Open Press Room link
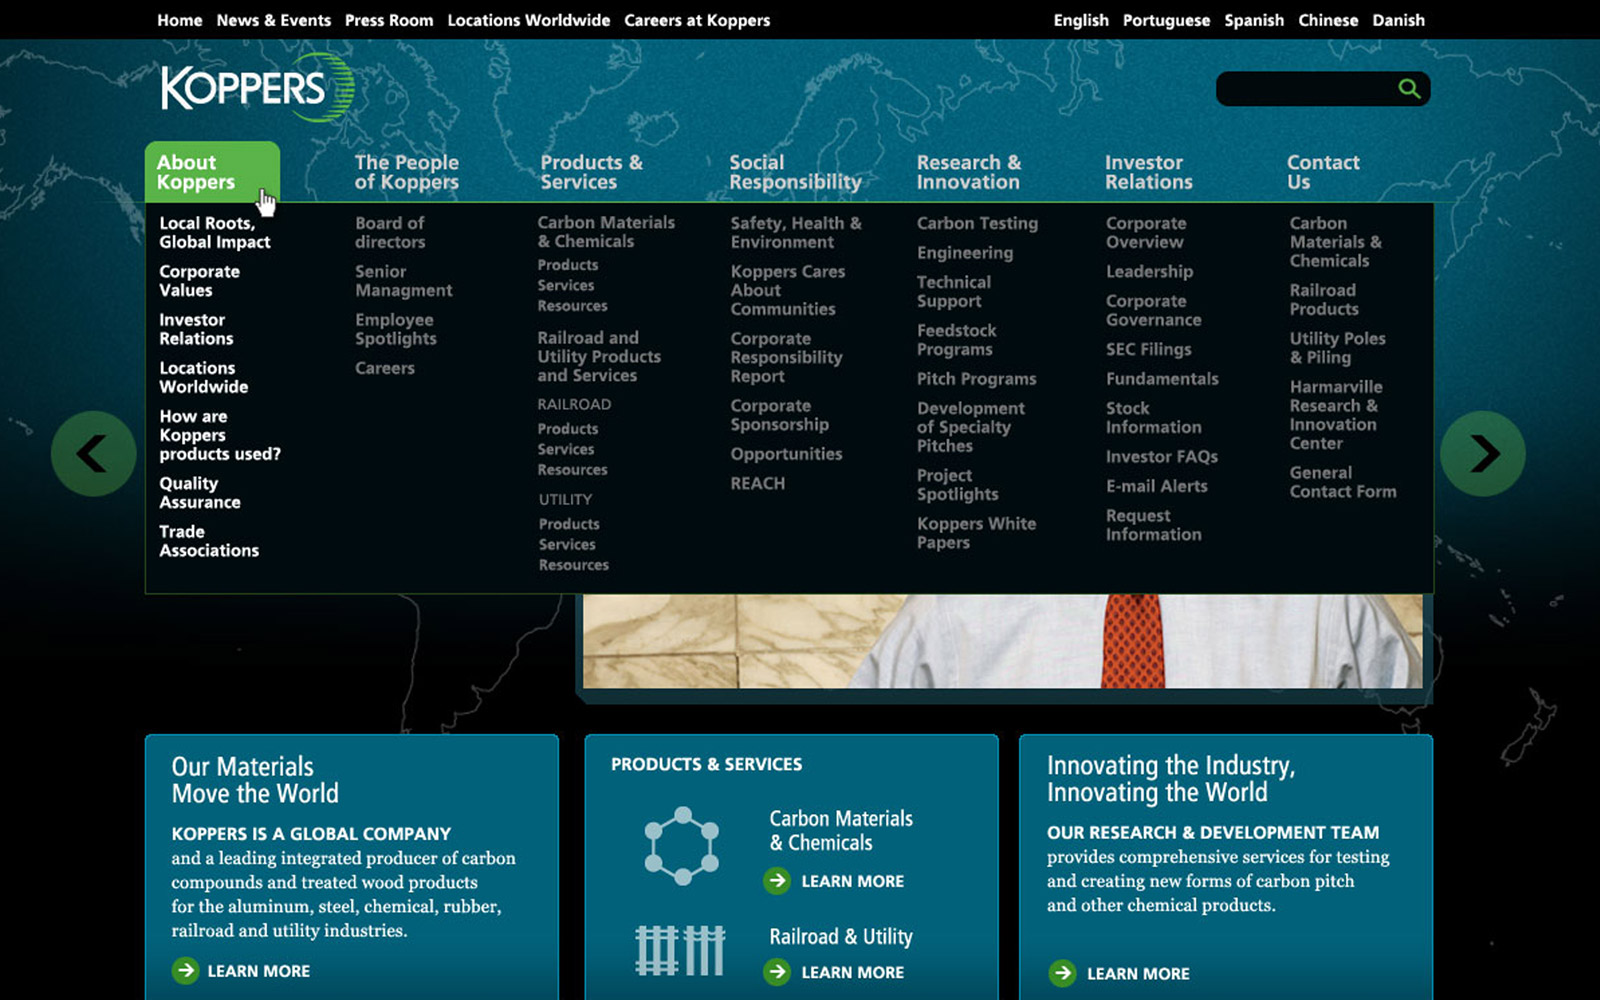 click(389, 20)
